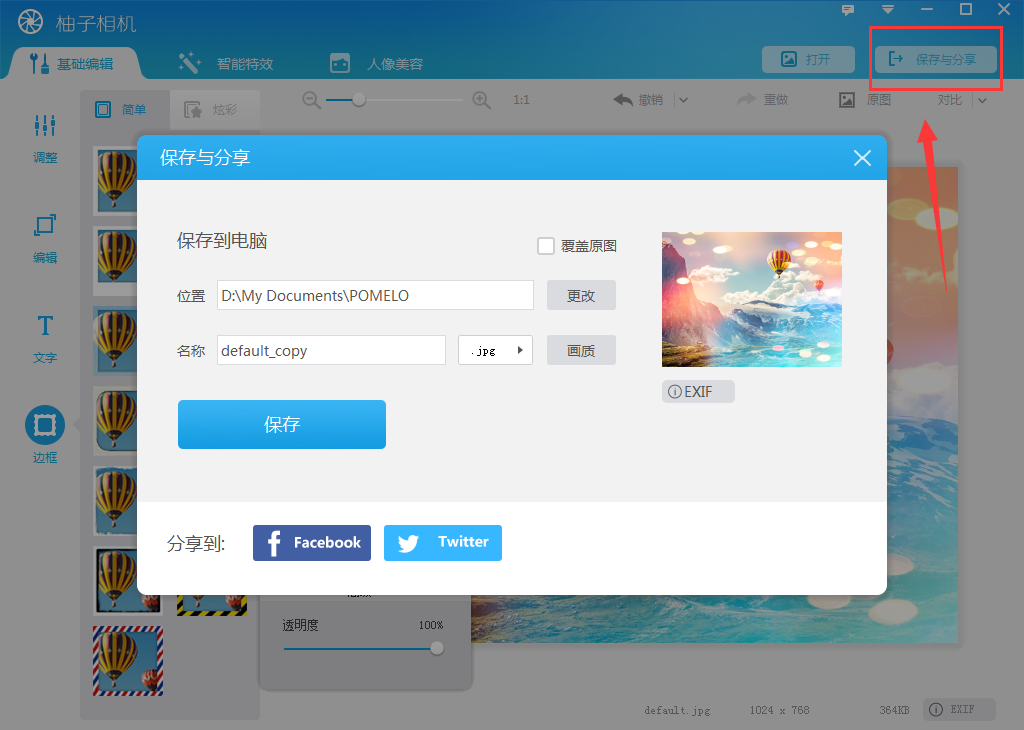Open the 边框 (Border) tool

pos(44,432)
